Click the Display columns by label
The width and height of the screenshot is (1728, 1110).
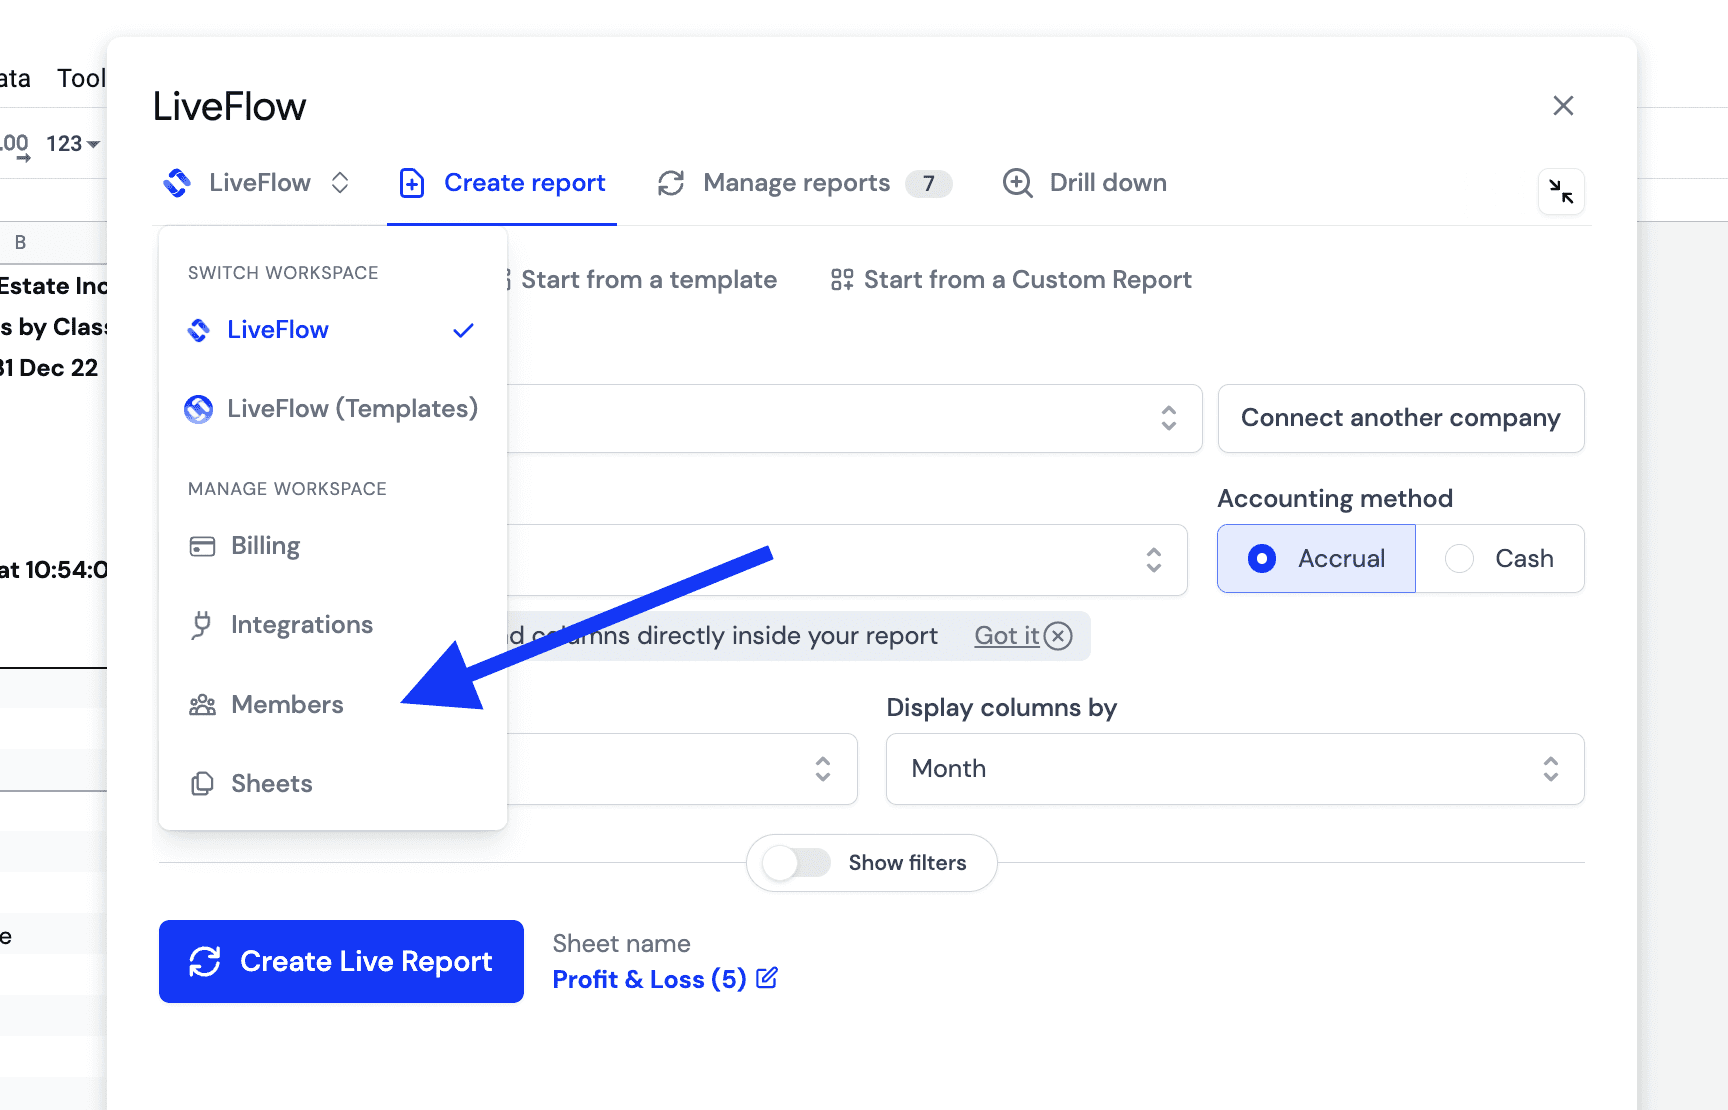pyautogui.click(x=1002, y=708)
